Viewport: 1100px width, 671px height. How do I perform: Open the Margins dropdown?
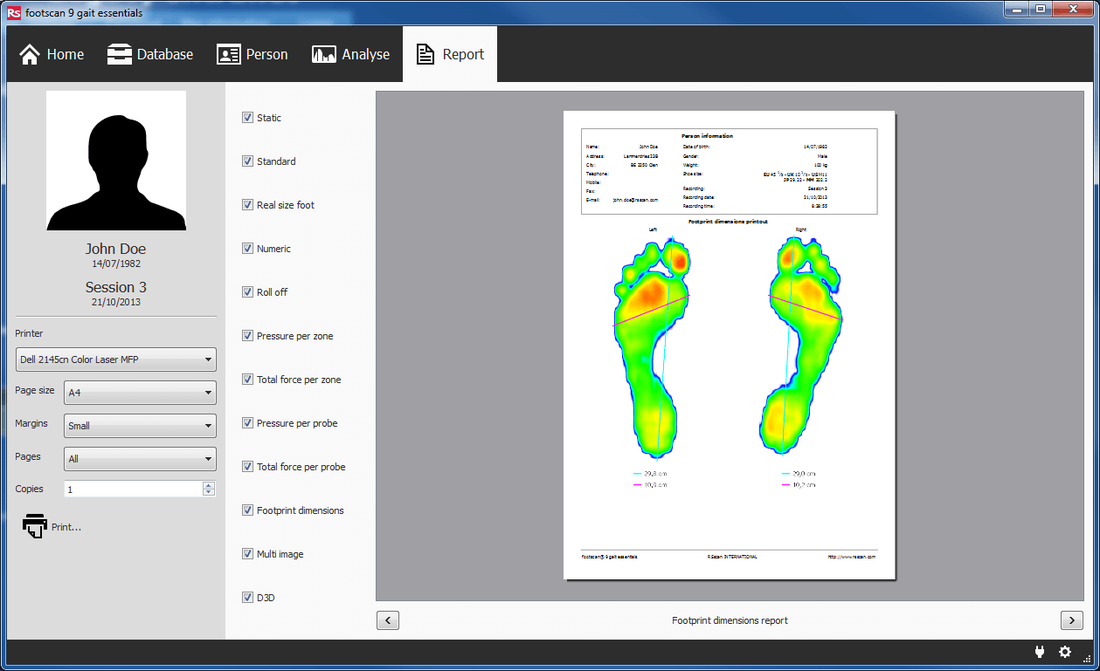point(140,425)
